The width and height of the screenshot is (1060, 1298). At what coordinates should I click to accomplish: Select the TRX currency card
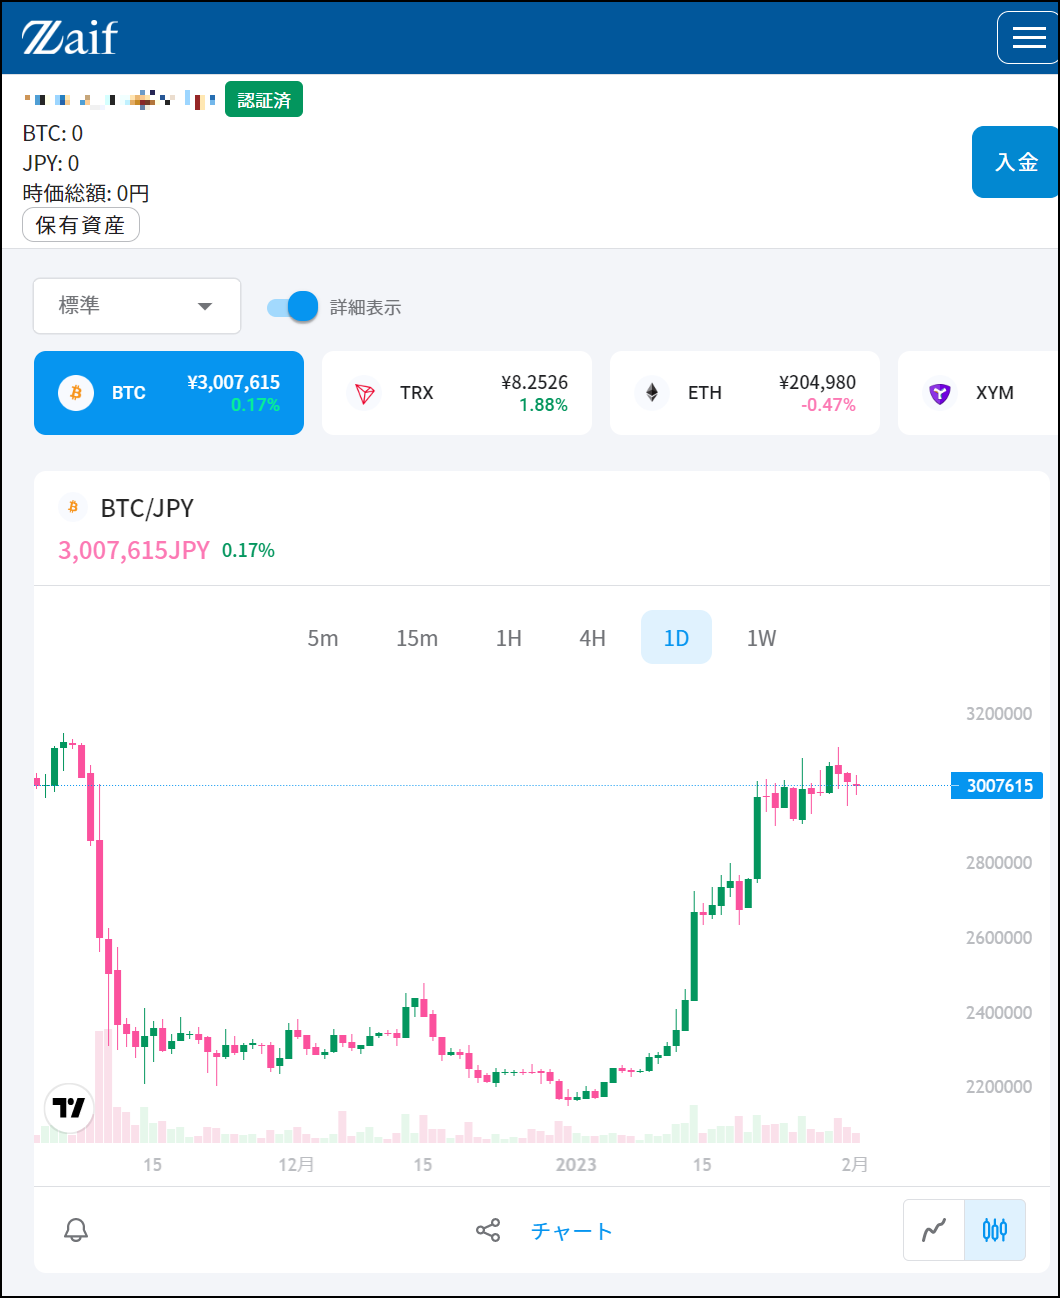[x=457, y=393]
